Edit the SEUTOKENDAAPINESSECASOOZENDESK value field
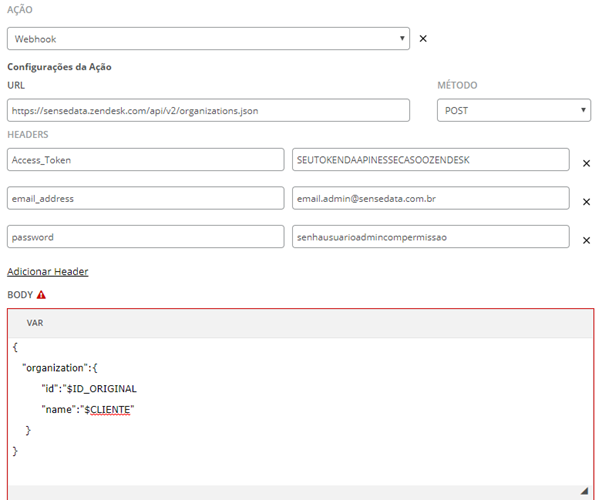The height and width of the screenshot is (500, 602). [x=430, y=160]
